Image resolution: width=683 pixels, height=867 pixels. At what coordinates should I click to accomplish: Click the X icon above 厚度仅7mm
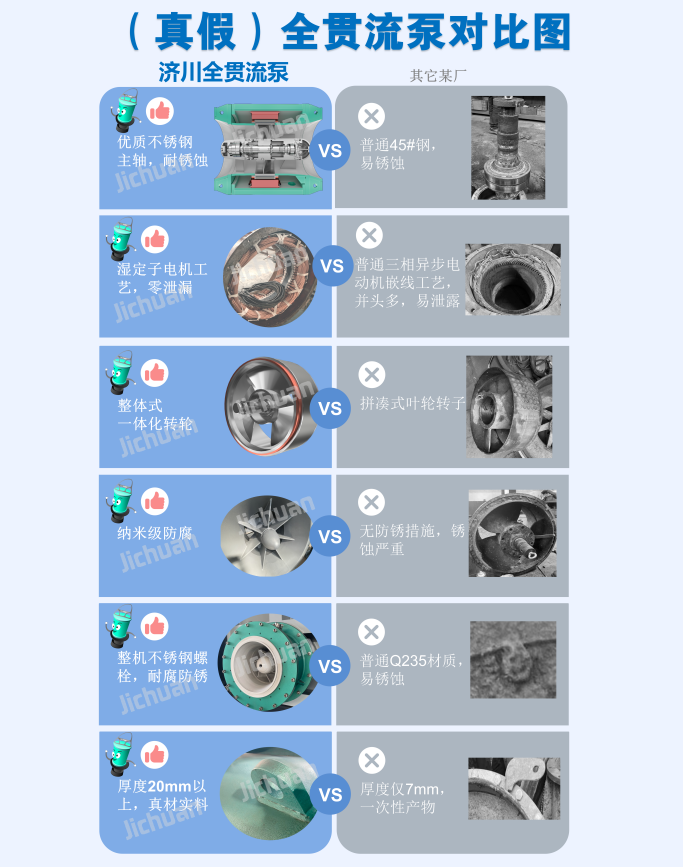(372, 760)
